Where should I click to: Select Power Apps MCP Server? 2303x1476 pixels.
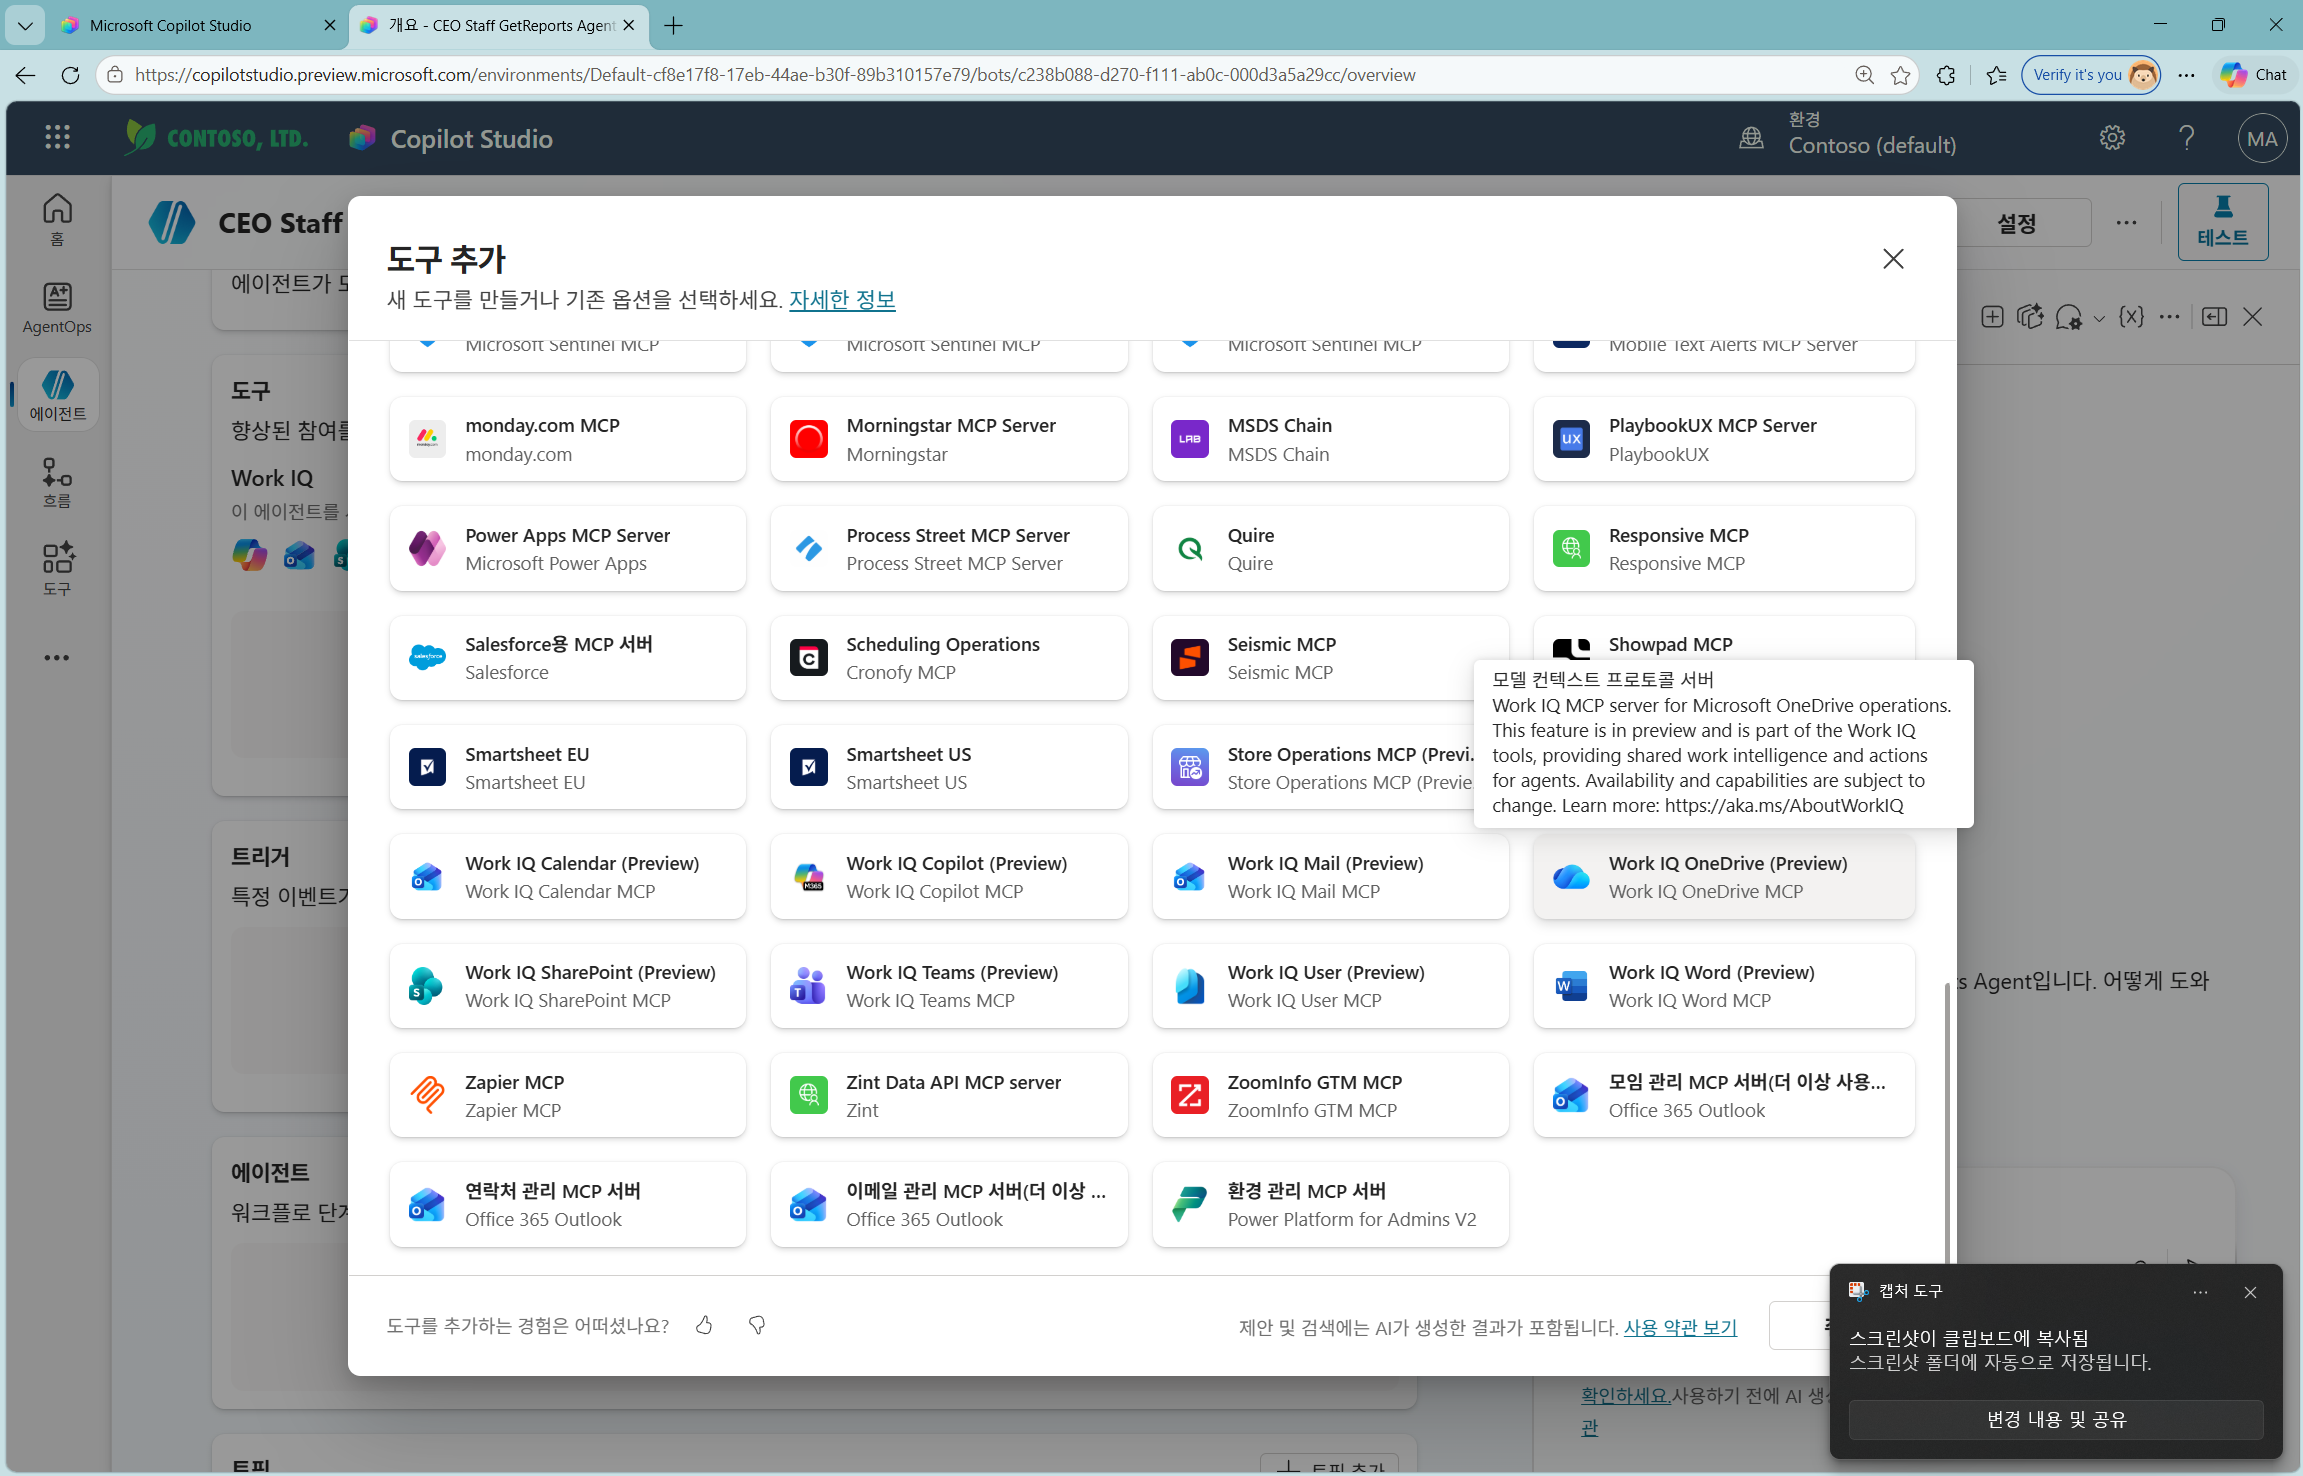[x=568, y=549]
